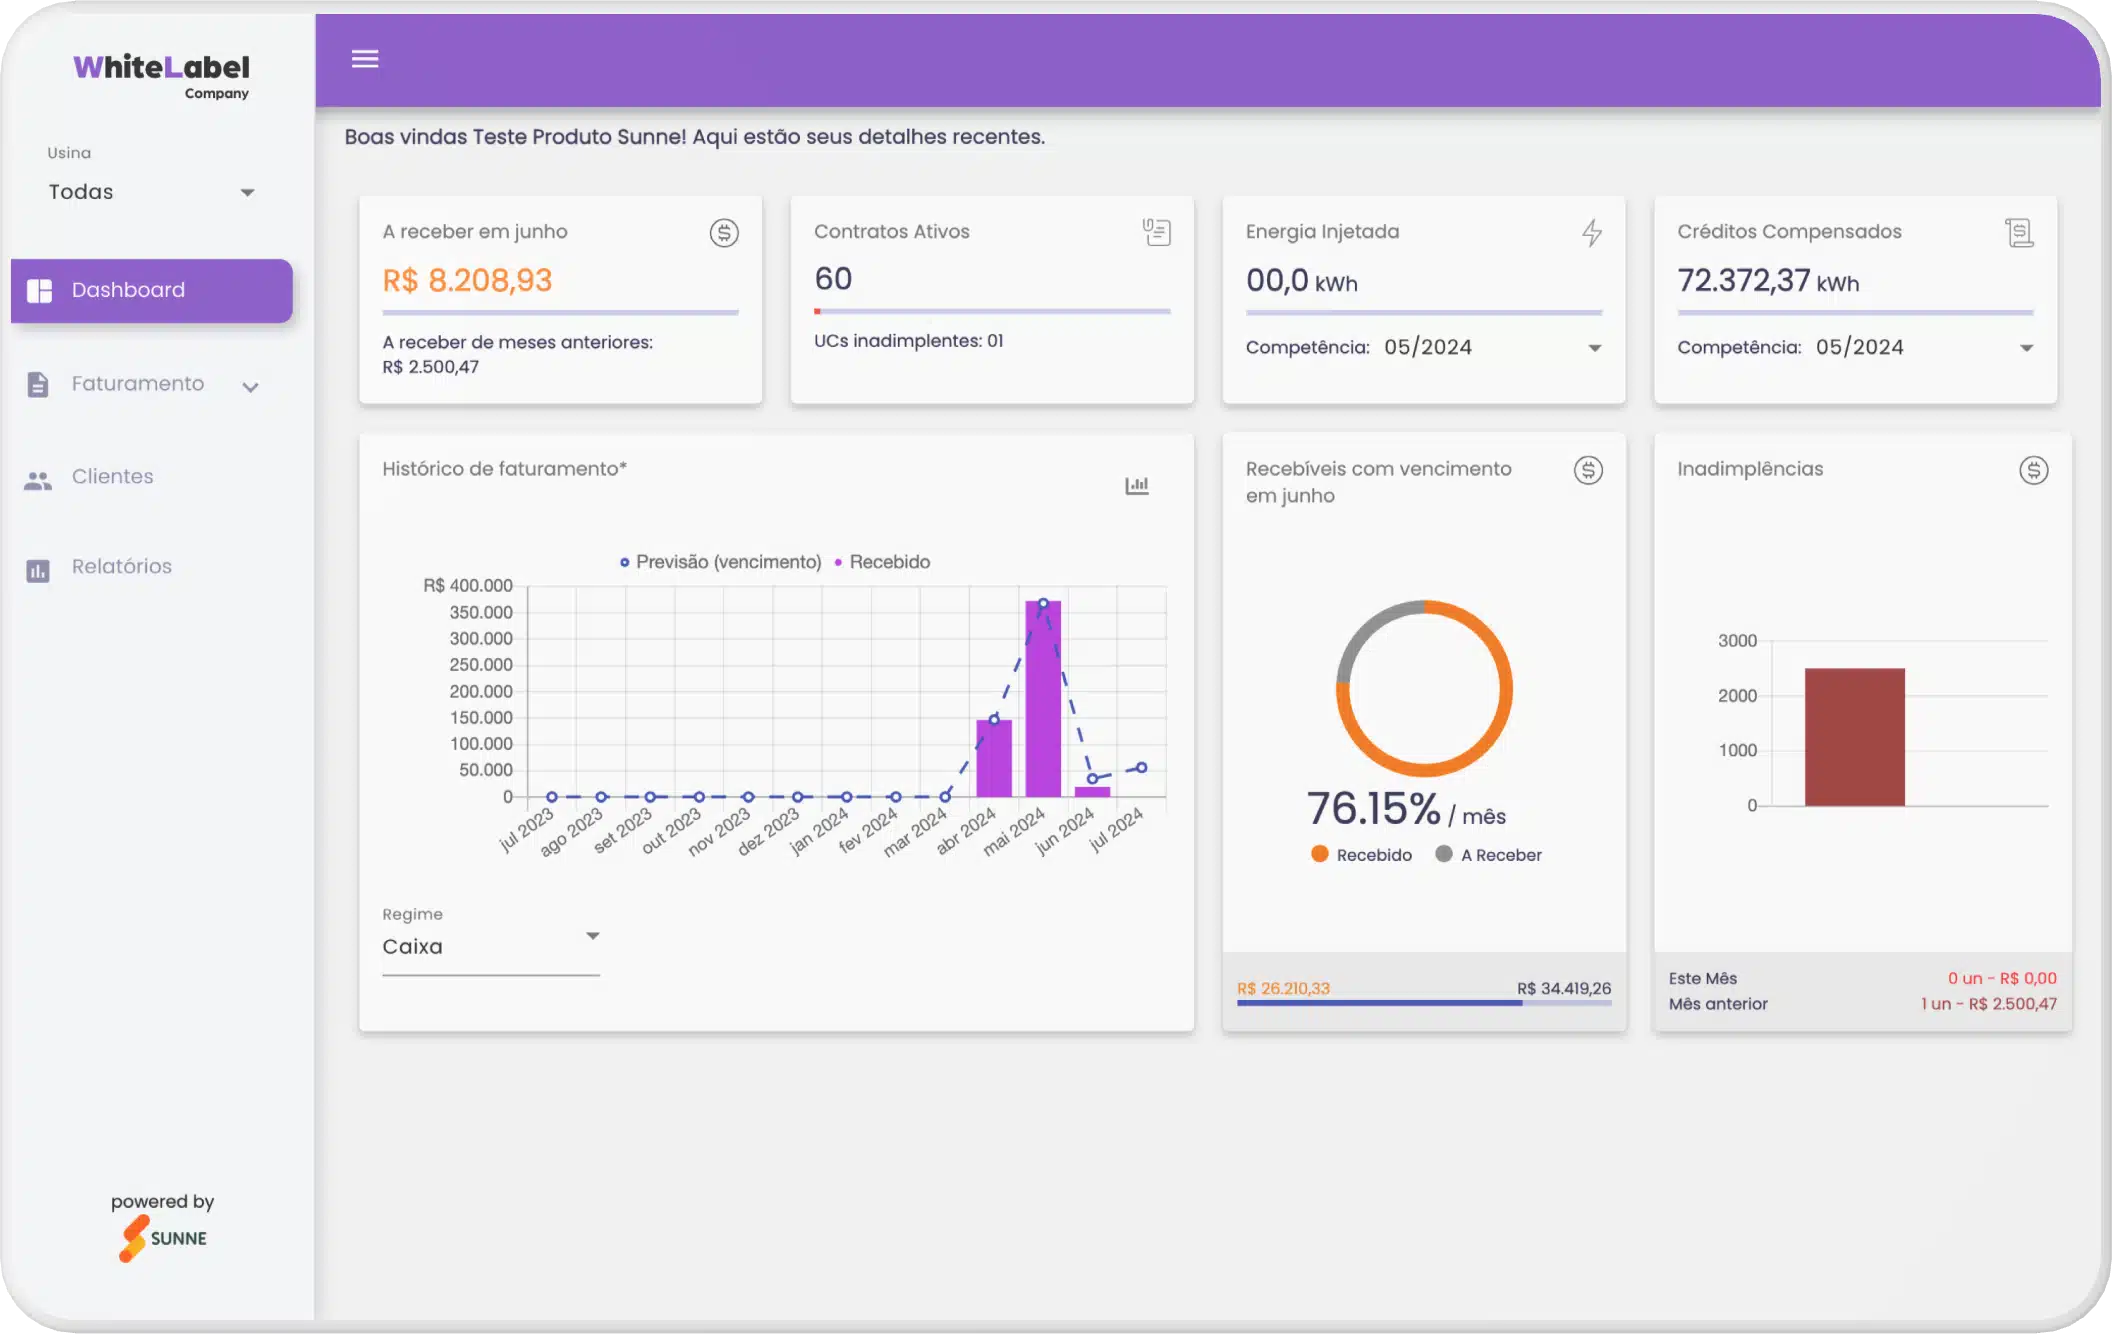This screenshot has width=2112, height=1334.
Task: Click the jul 2024 forecast data point
Action: point(1141,768)
